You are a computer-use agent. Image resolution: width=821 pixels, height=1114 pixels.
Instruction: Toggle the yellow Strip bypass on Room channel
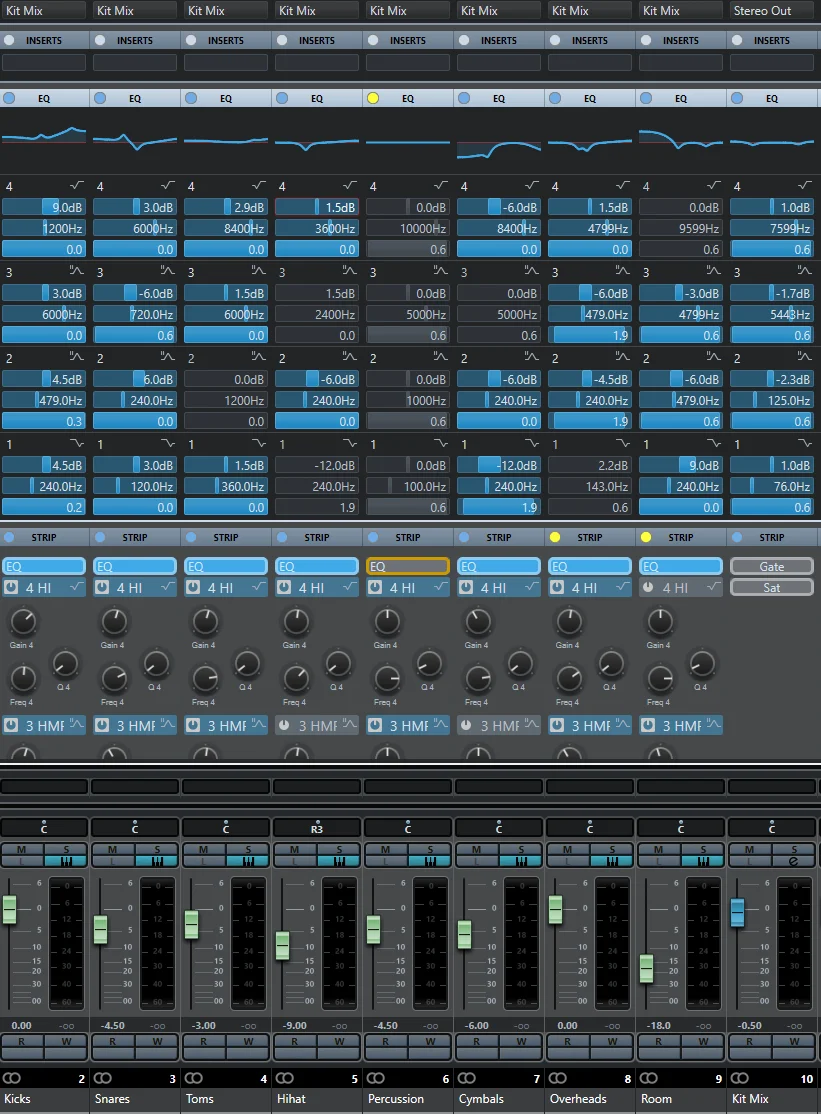[646, 537]
